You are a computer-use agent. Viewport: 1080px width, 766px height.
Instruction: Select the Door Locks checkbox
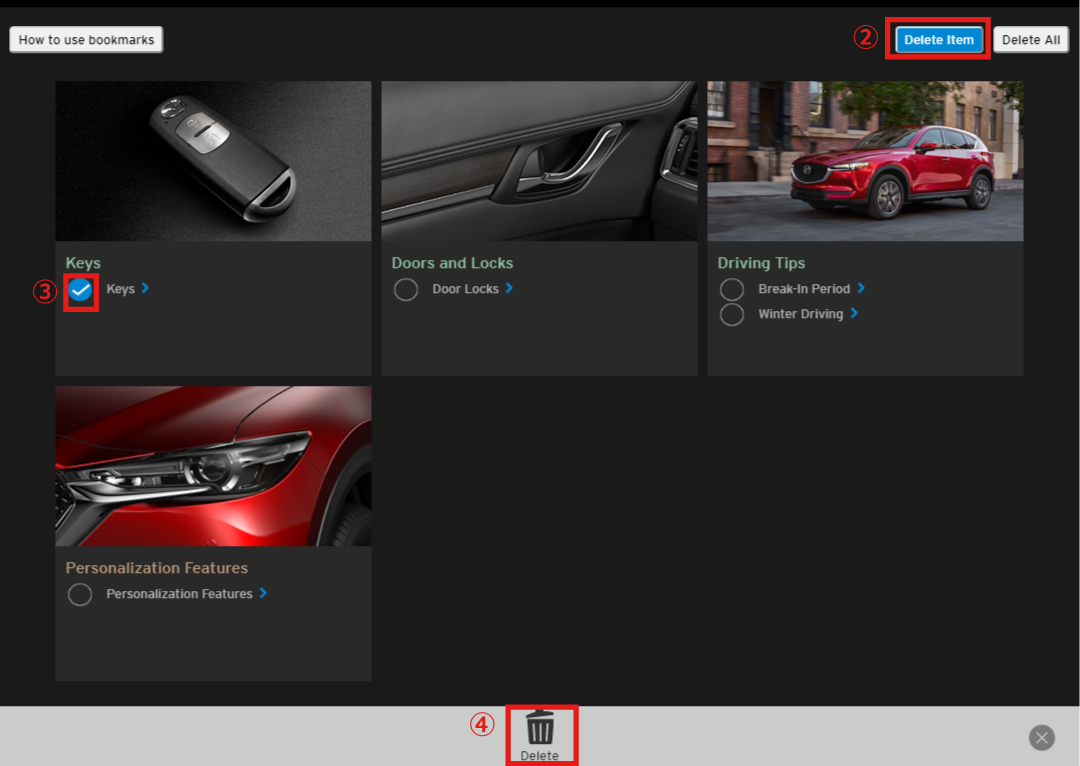pos(406,289)
